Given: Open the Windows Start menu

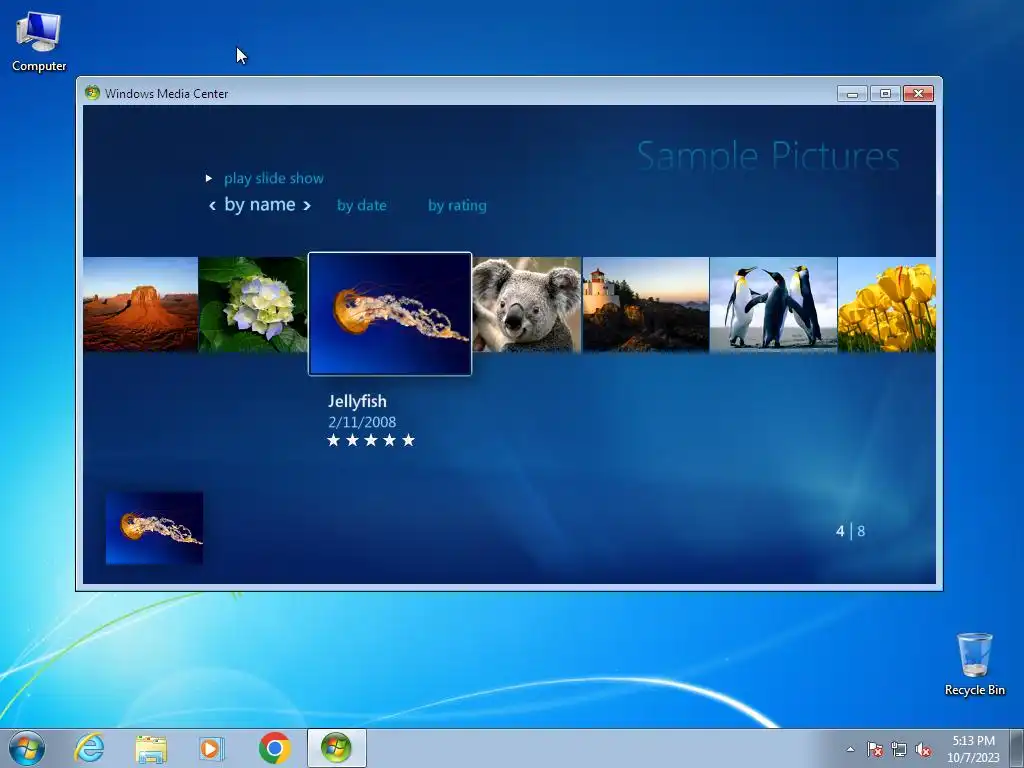Looking at the screenshot, I should 27,748.
